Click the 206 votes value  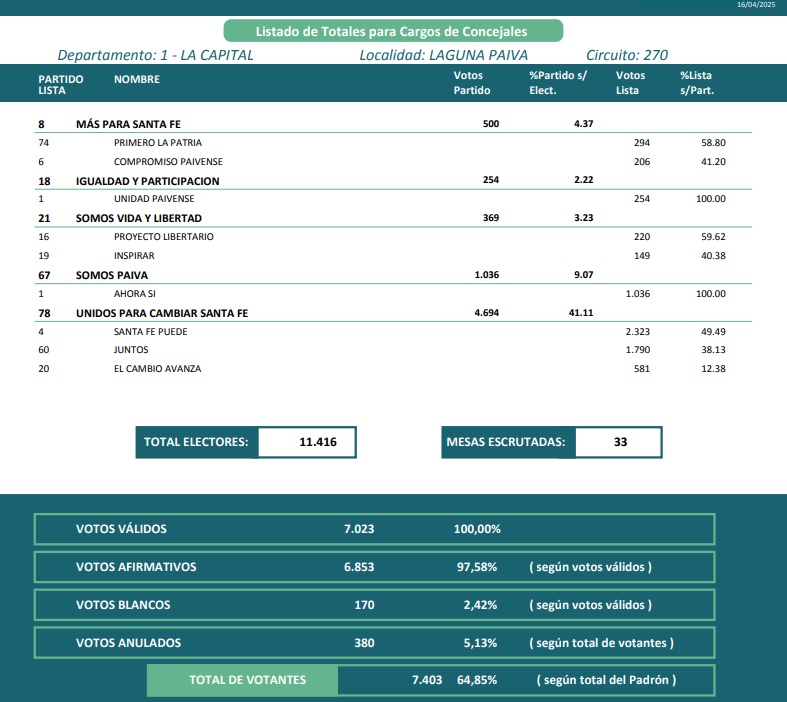tap(641, 162)
